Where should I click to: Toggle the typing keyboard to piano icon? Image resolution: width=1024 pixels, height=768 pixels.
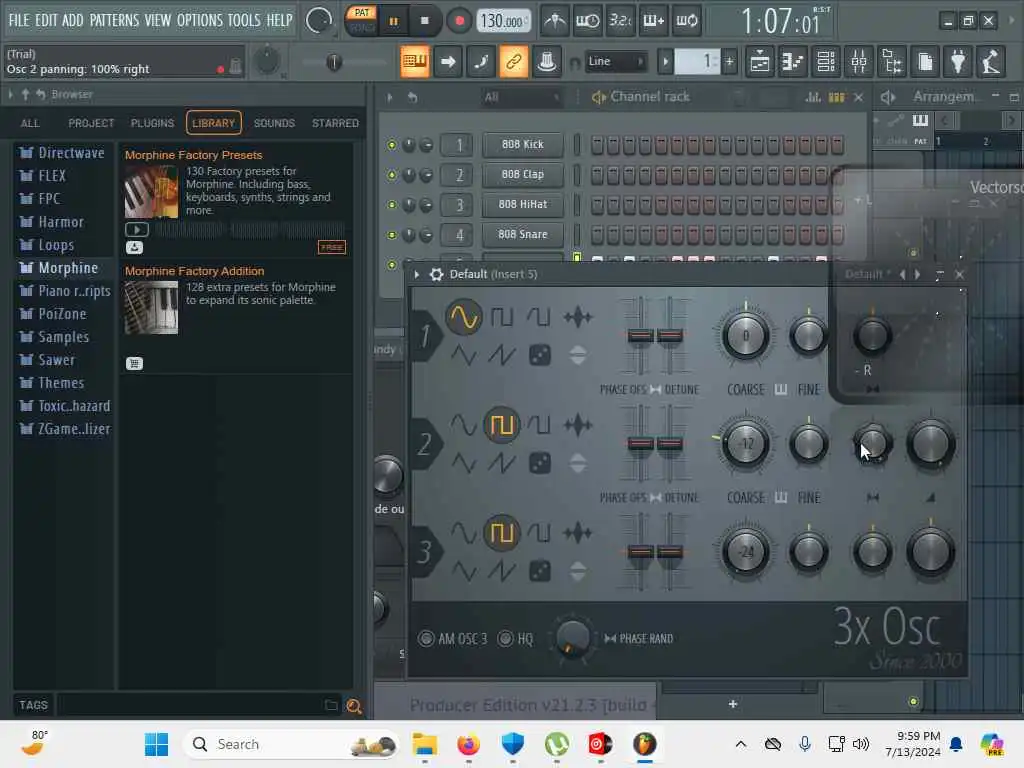[415, 61]
